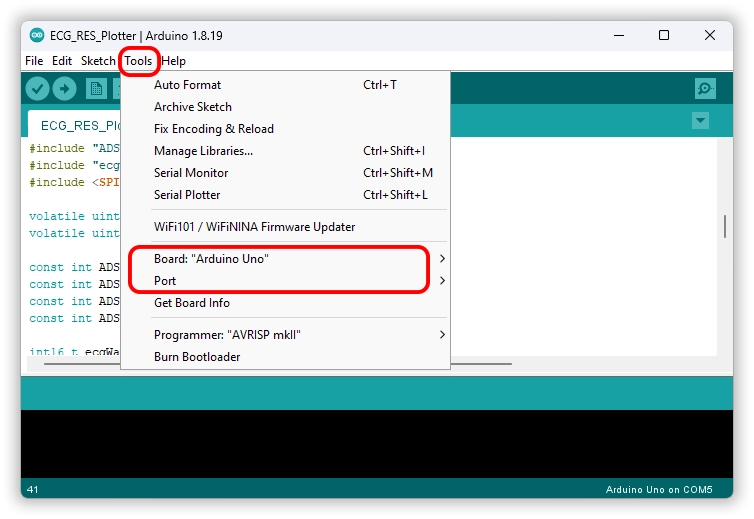The height and width of the screenshot is (519, 754).
Task: Minimize the Arduino window
Action: (619, 35)
